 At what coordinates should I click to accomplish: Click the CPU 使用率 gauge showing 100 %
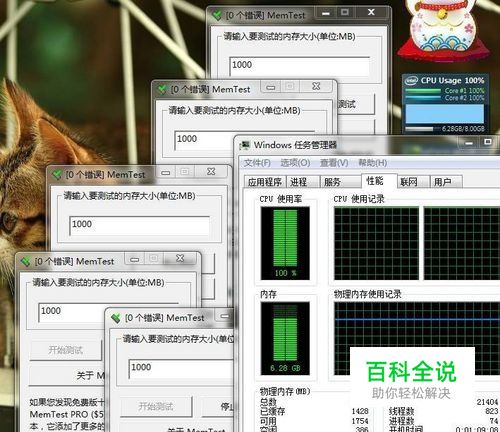(x=285, y=243)
